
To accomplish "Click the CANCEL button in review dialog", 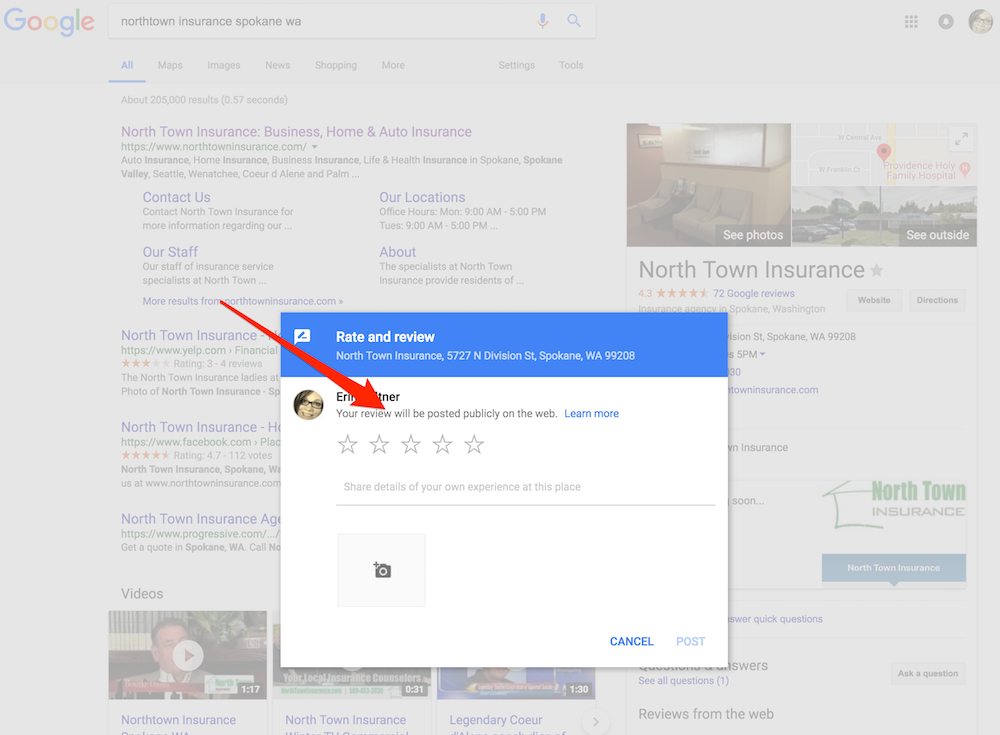I will tap(631, 641).
